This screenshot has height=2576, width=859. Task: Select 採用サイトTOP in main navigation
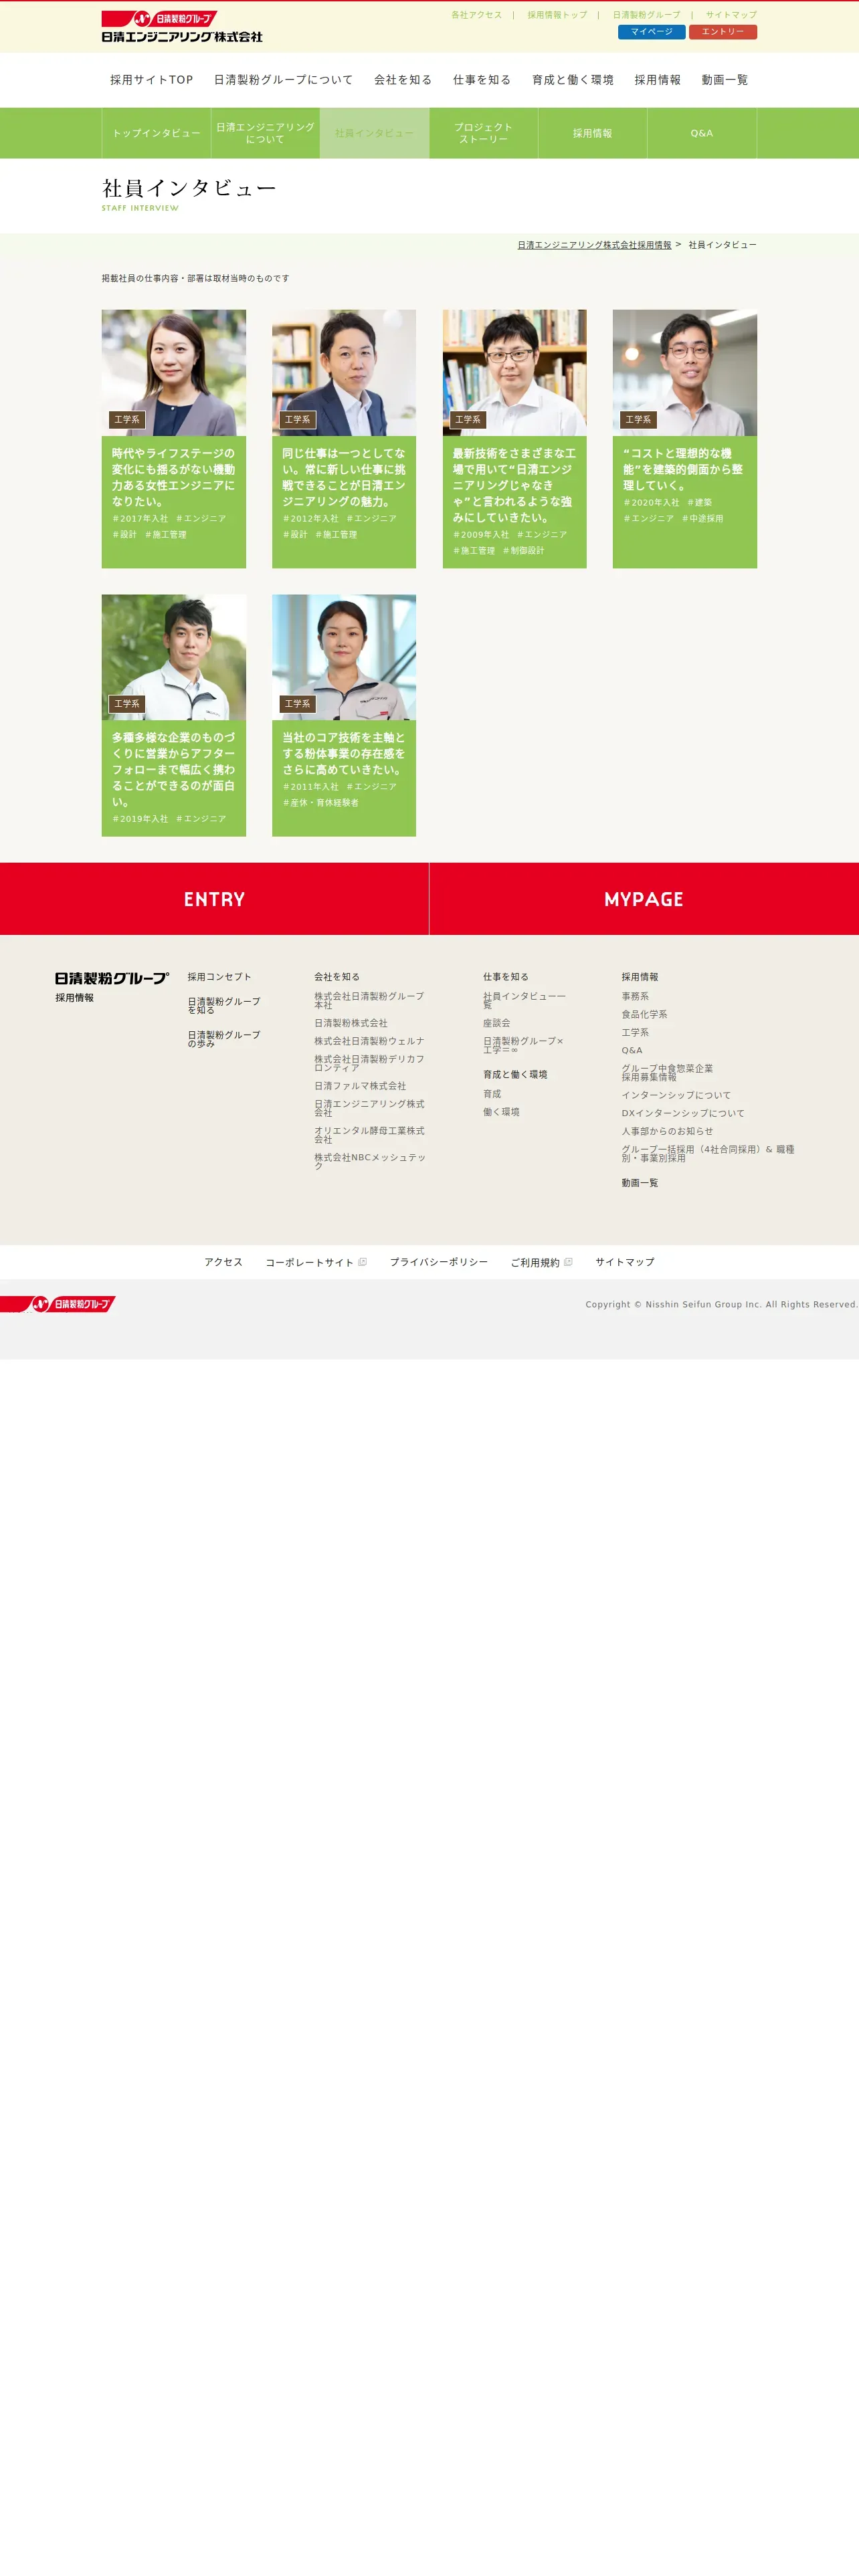[x=152, y=80]
